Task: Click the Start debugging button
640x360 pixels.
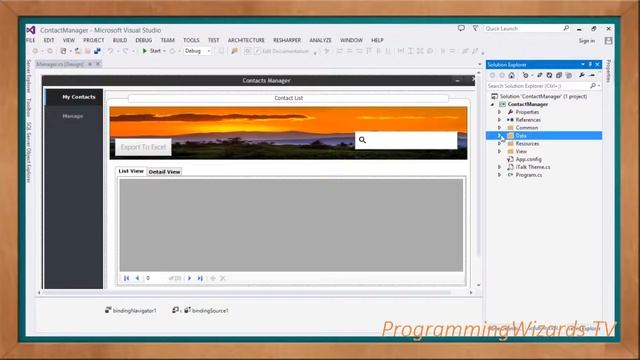Action: (152, 51)
